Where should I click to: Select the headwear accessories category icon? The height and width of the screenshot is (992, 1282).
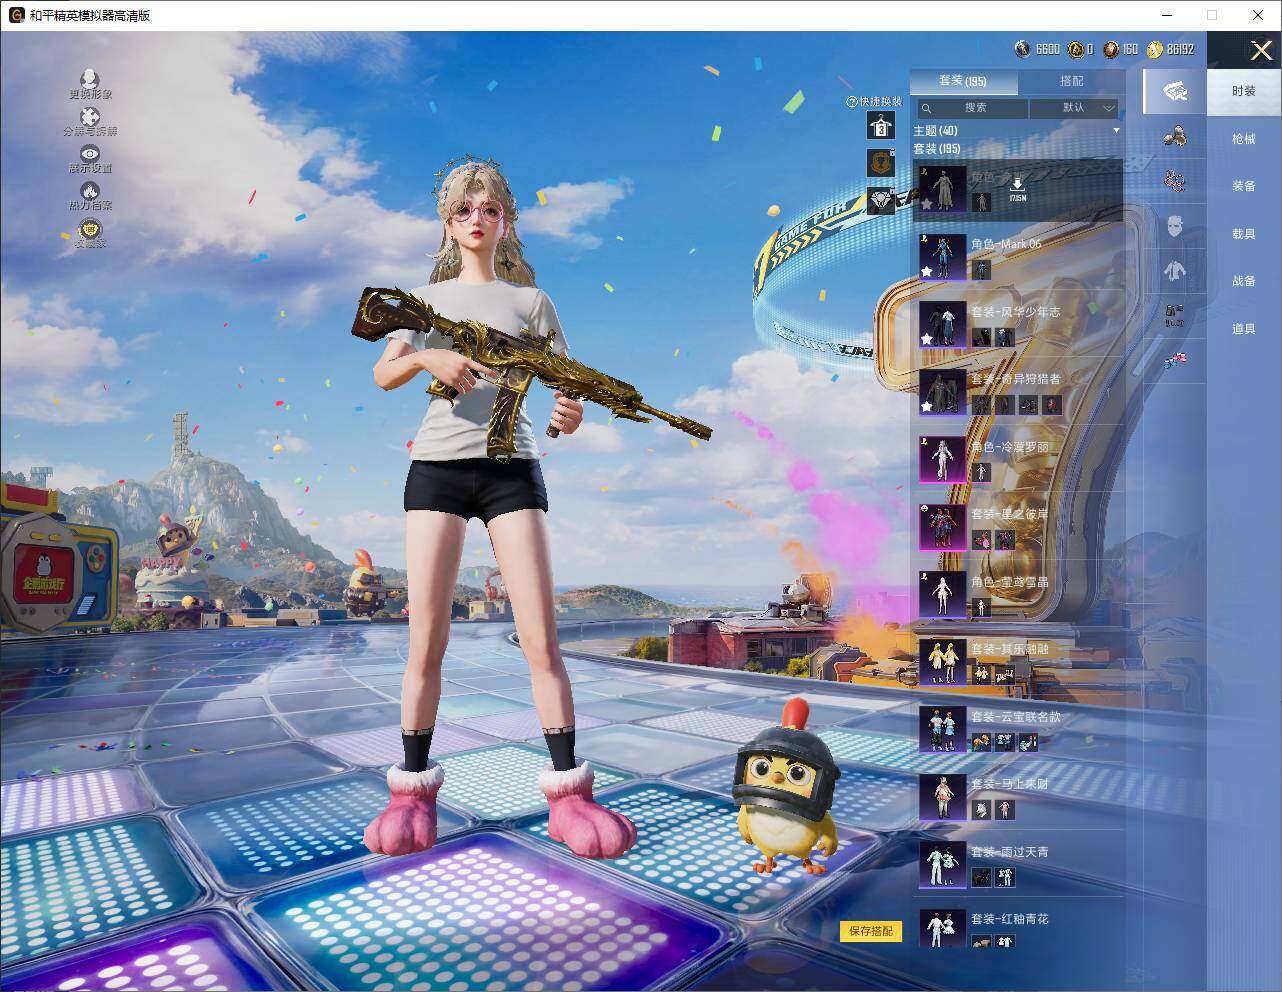coord(1175,135)
